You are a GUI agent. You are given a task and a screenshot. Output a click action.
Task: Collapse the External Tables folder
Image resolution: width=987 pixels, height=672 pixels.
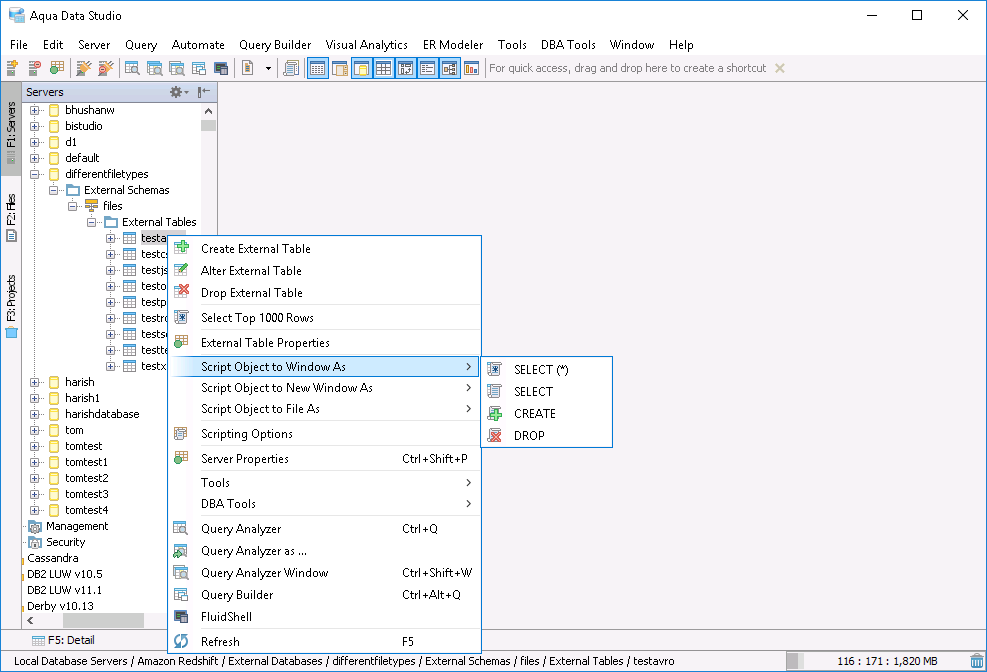click(x=91, y=222)
